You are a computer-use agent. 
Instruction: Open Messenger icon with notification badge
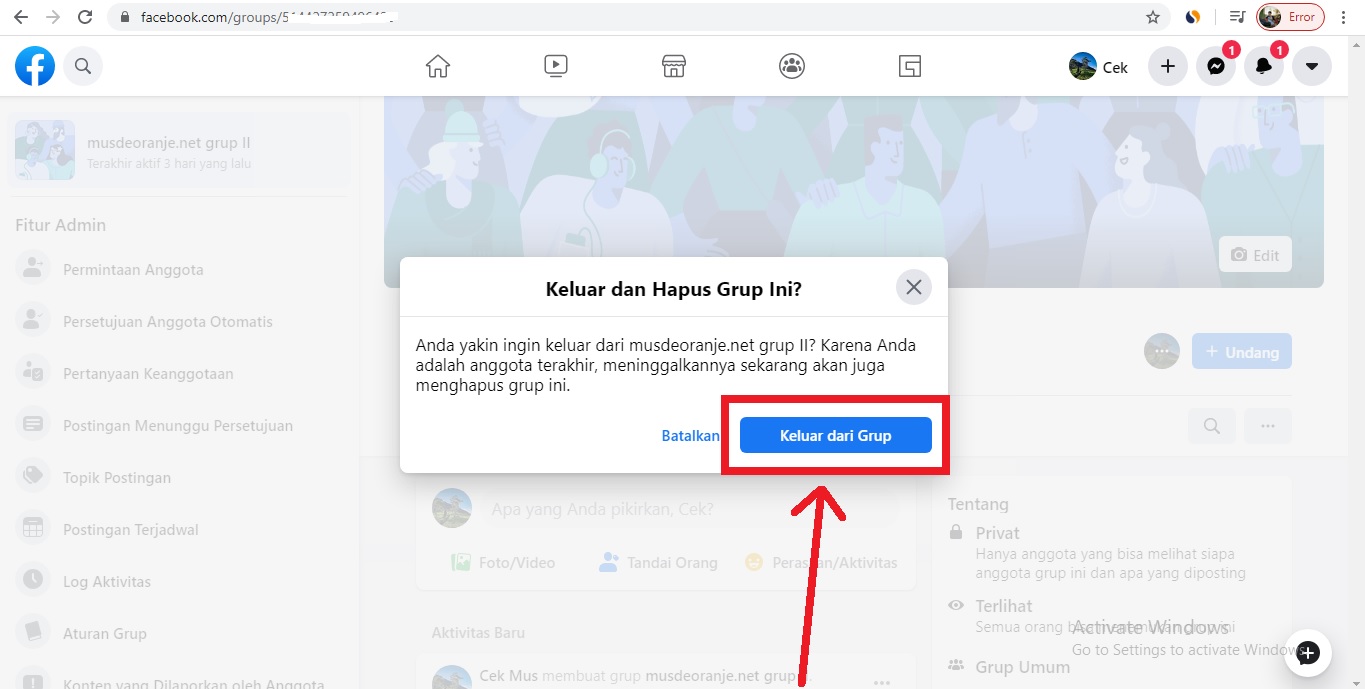(x=1216, y=67)
